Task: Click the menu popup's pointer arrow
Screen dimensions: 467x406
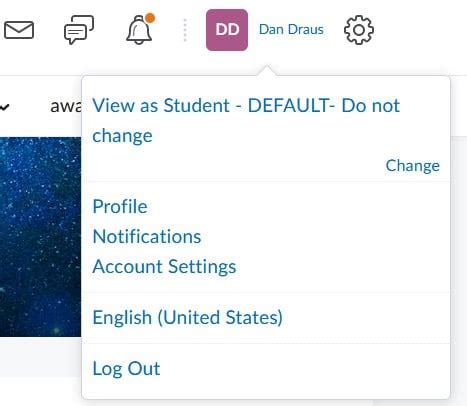Action: coord(266,71)
